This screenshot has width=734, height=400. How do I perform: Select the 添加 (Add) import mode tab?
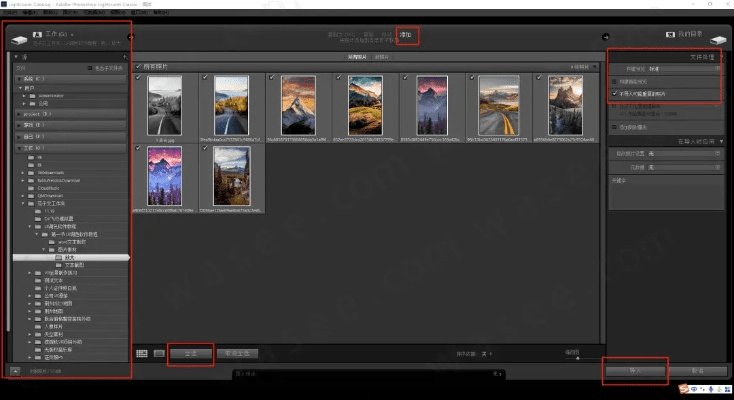pos(405,35)
